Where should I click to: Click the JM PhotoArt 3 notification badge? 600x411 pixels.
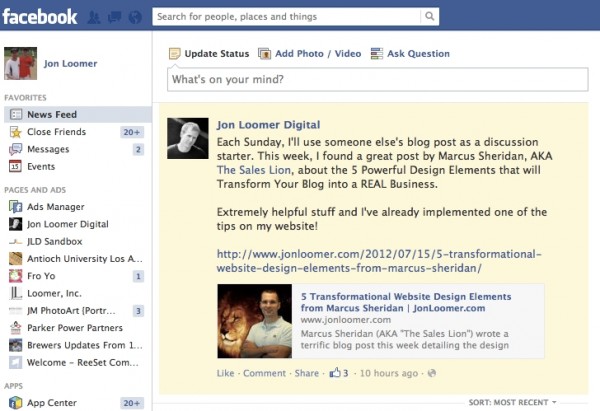tap(138, 311)
